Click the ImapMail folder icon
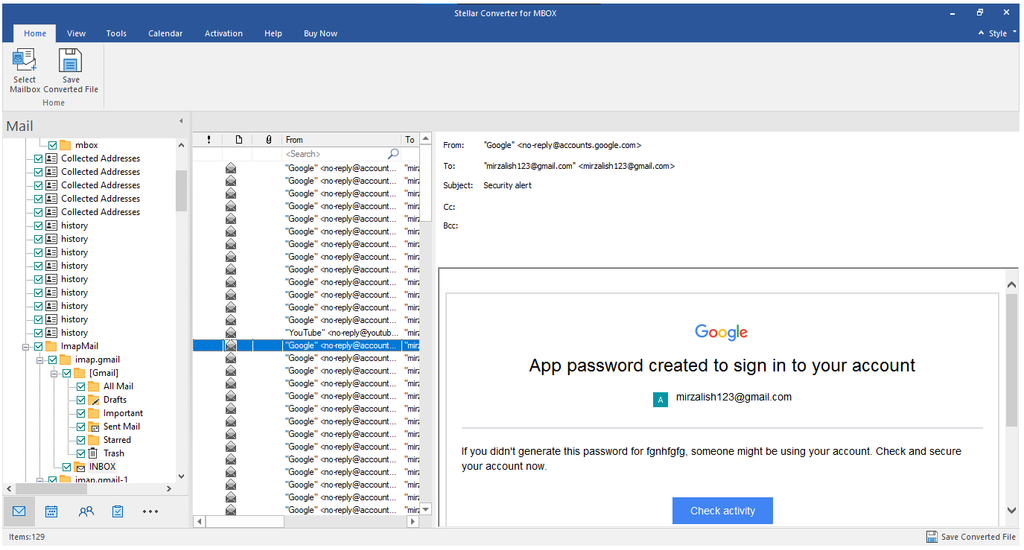 (x=51, y=346)
